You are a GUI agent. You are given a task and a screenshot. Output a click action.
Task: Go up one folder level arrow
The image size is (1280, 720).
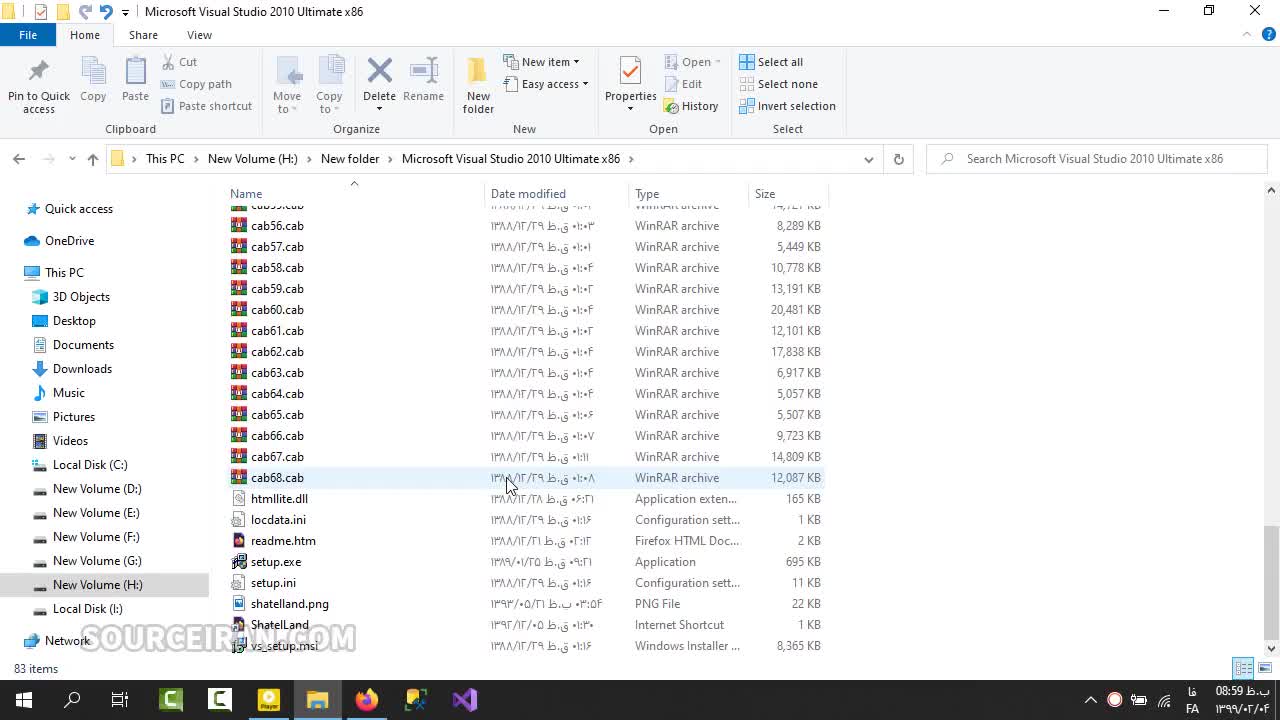(x=93, y=159)
